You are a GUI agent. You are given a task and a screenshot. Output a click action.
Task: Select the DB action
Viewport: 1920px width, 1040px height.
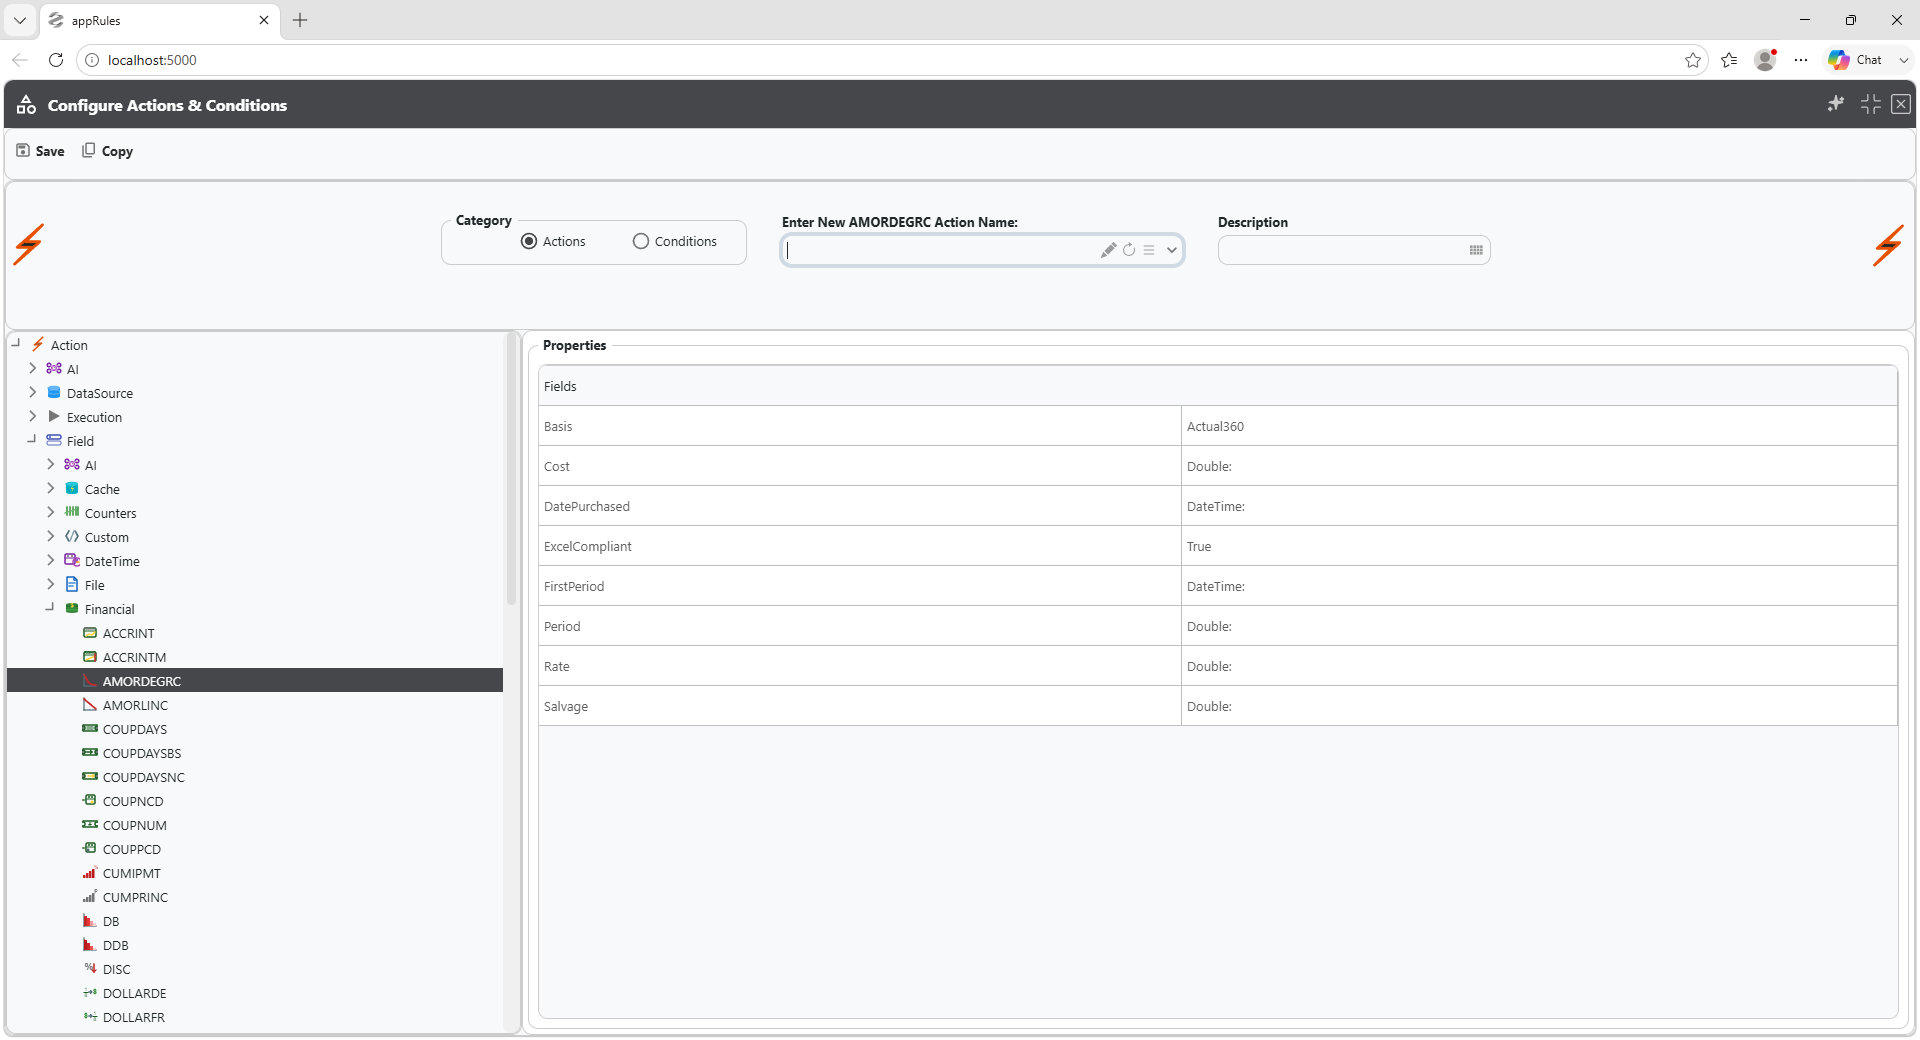pyautogui.click(x=110, y=921)
